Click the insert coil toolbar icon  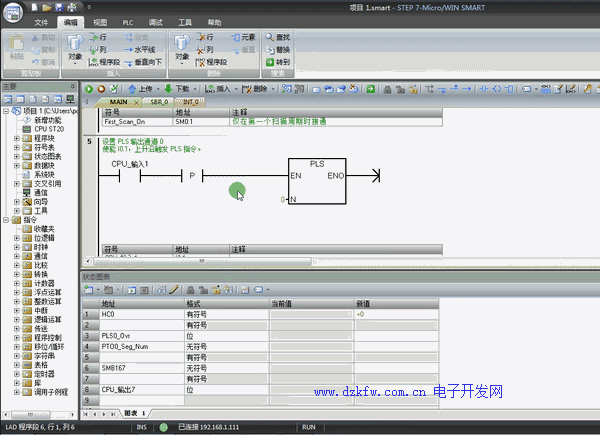pos(497,89)
